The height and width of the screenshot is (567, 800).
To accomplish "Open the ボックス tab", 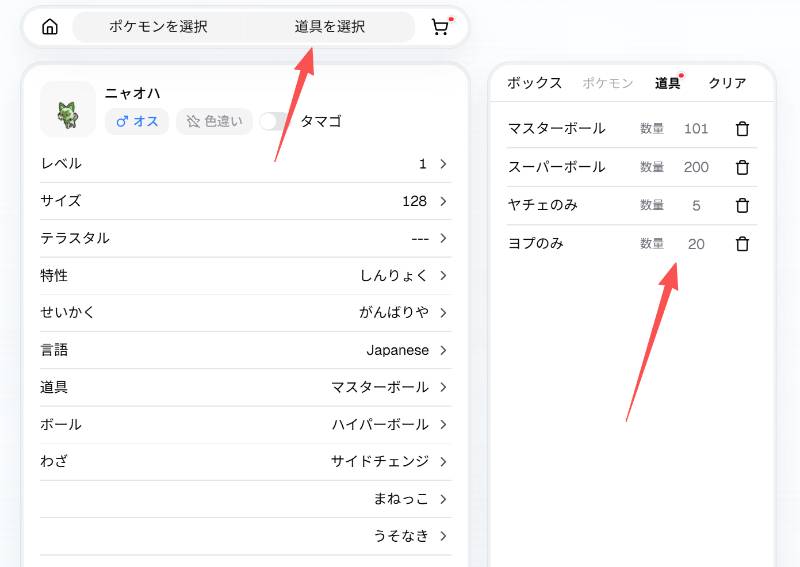I will 534,83.
